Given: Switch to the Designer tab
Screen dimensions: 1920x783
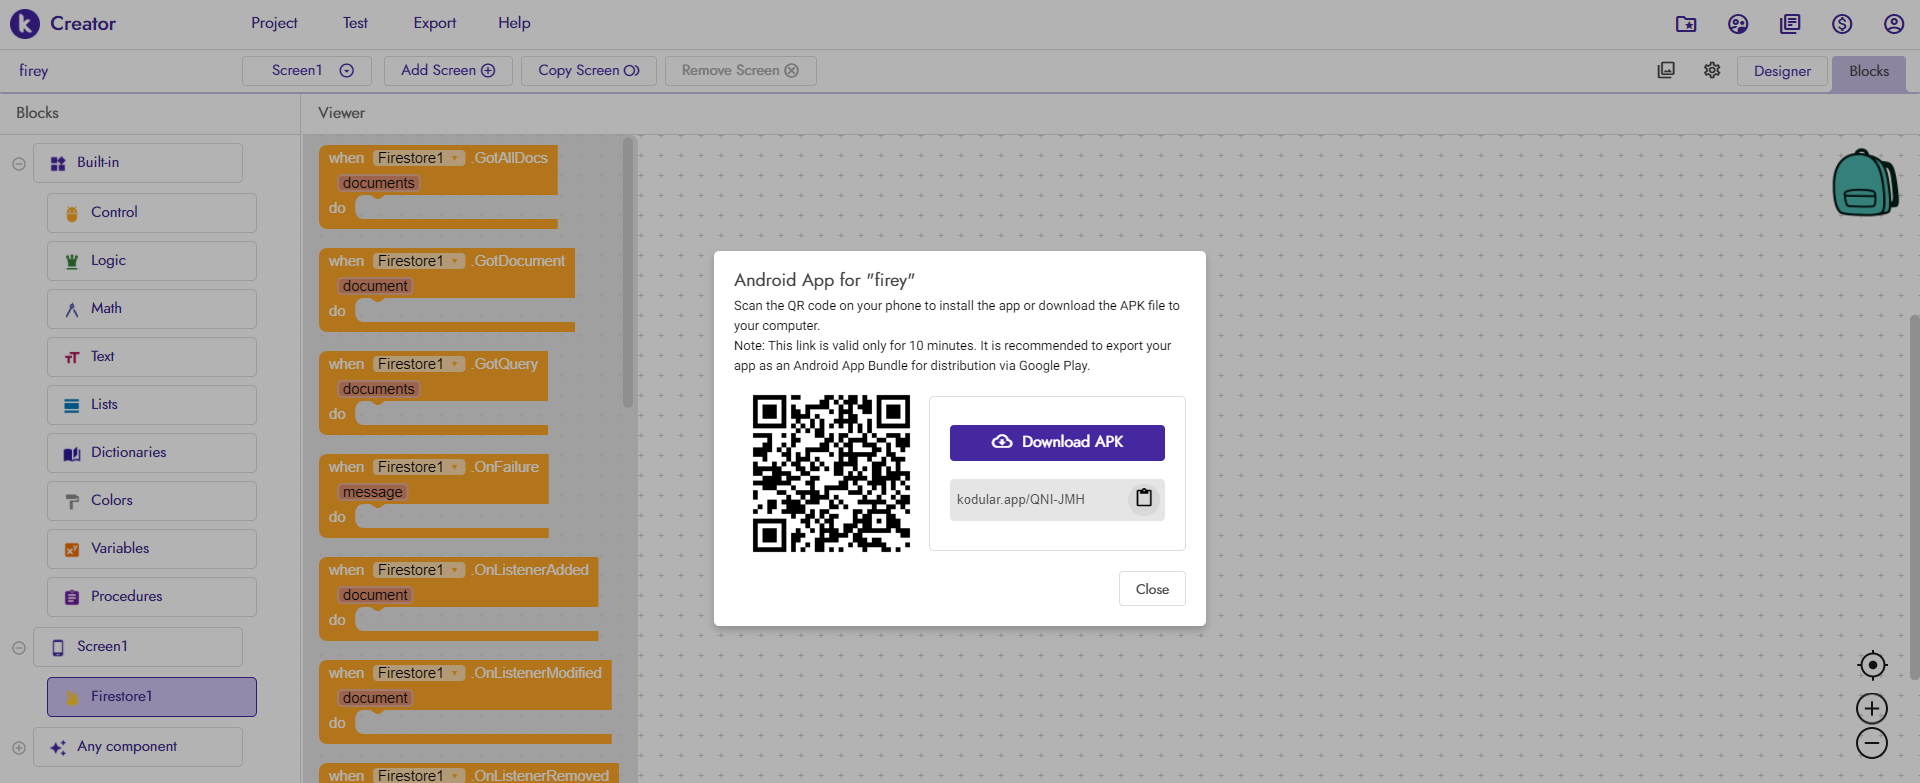Looking at the screenshot, I should click(x=1782, y=71).
